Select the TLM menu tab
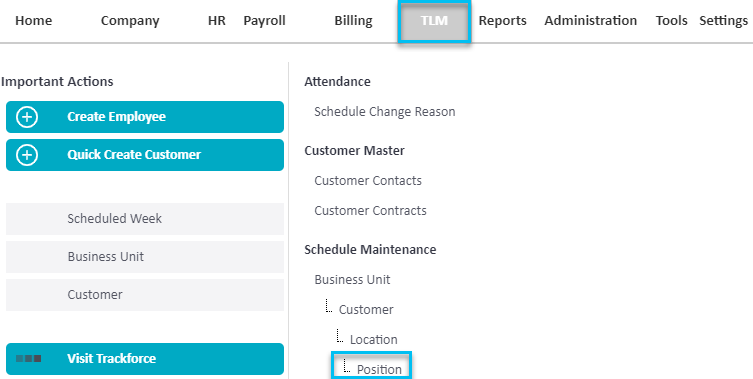The height and width of the screenshot is (379, 753). [x=434, y=21]
